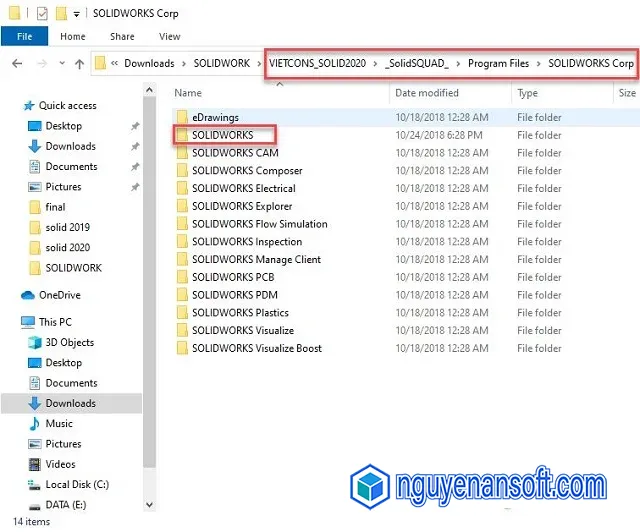Click the Forward navigation arrow
640x532 pixels.
coord(42,63)
